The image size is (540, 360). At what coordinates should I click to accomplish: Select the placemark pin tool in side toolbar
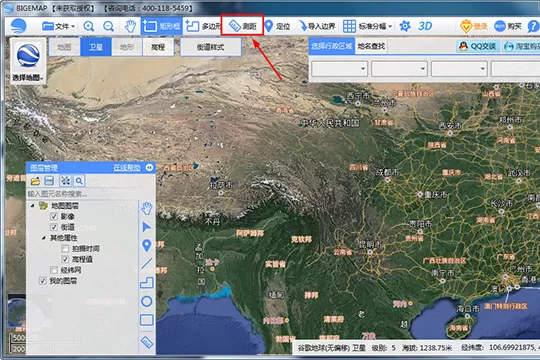(x=147, y=245)
